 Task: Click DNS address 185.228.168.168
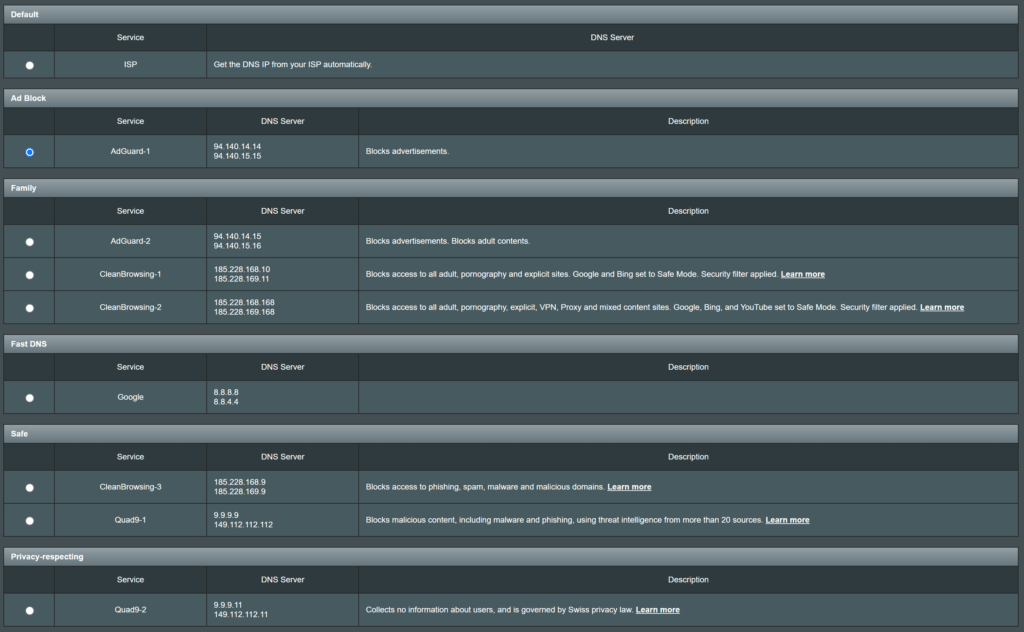click(x=244, y=303)
